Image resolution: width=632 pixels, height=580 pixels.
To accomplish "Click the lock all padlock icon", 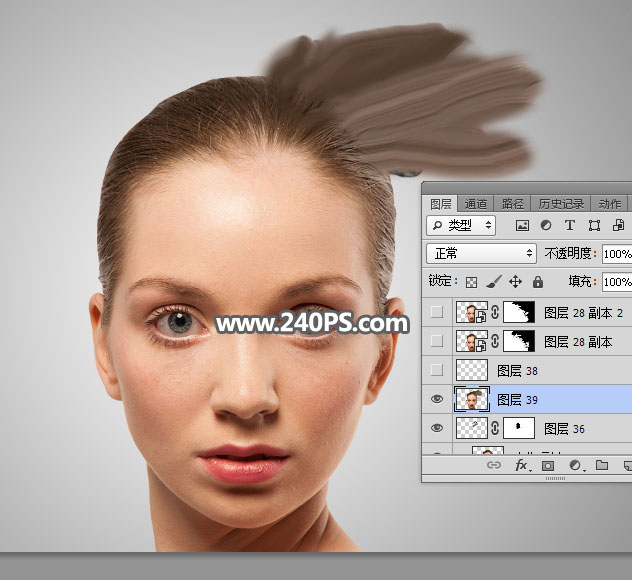I will [538, 282].
